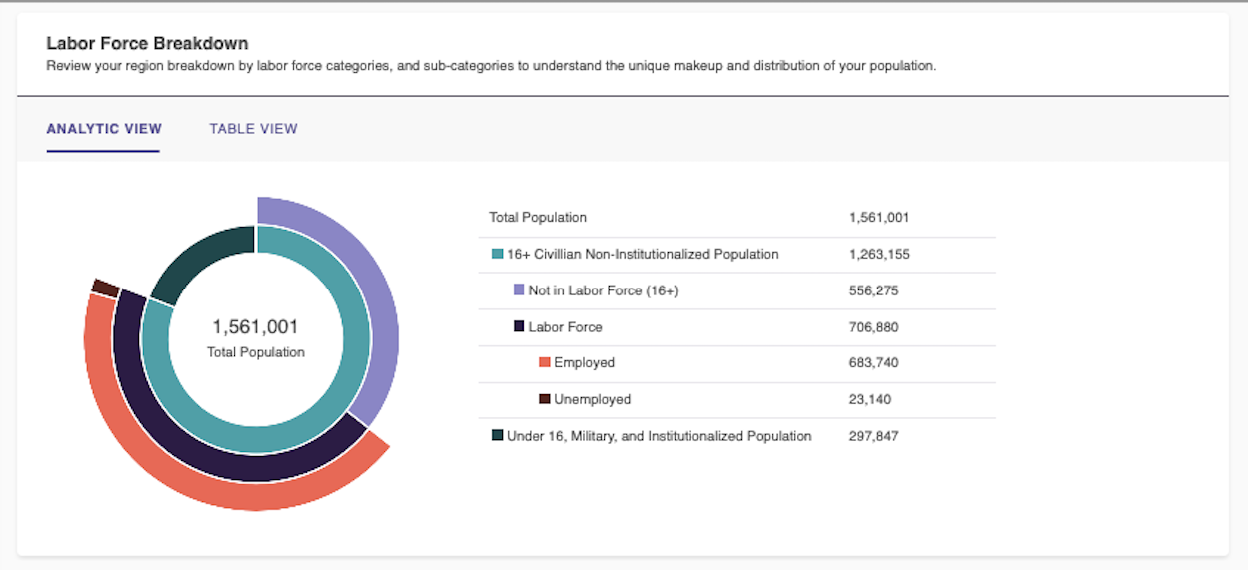
Task: Click the 23,140 value
Action: coord(870,399)
